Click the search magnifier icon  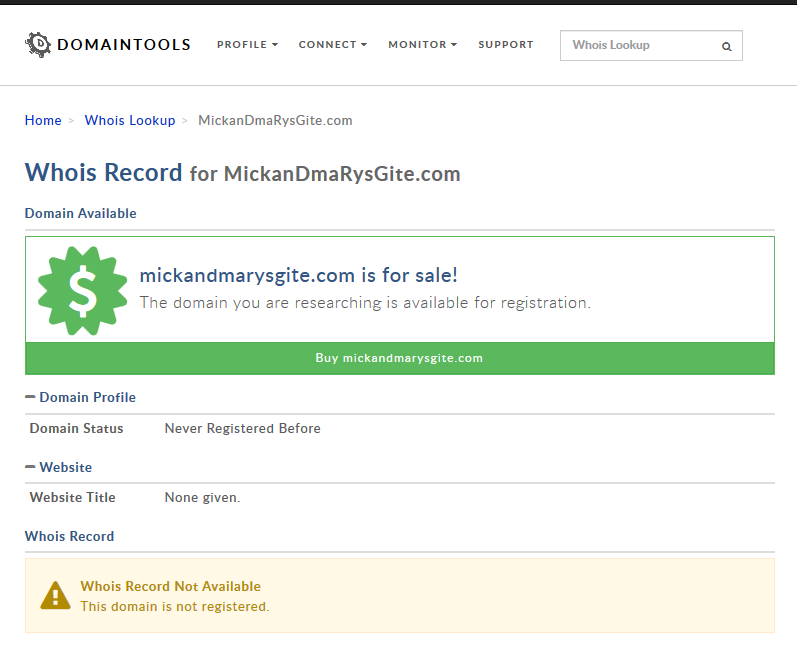coord(726,46)
